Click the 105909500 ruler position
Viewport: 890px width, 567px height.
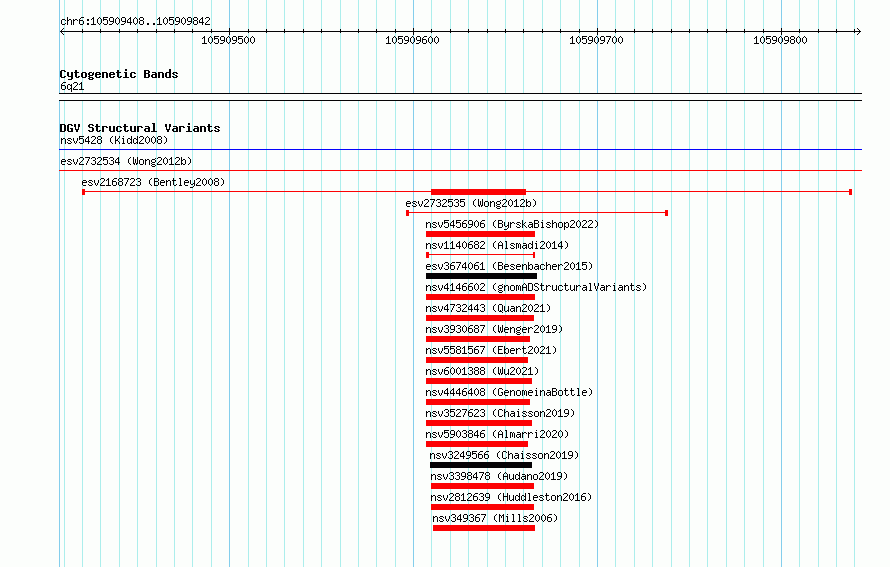[229, 40]
